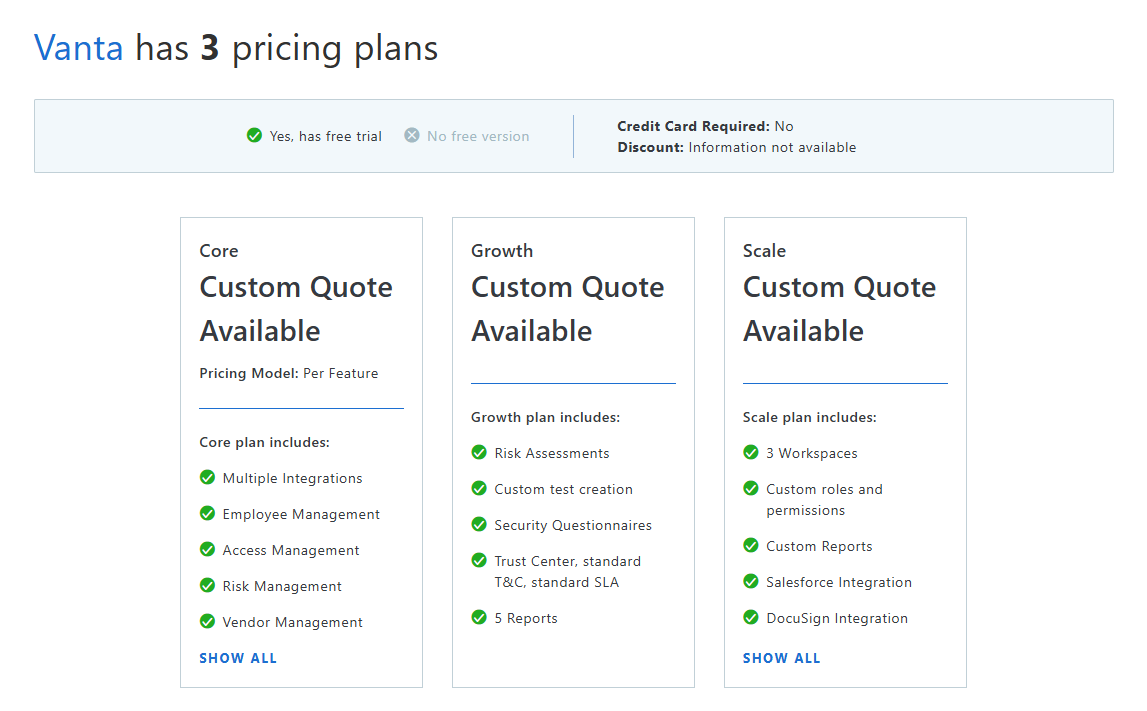The width and height of the screenshot is (1147, 711).
Task: Click the check icon next to Salesforce Integration
Action: (751, 581)
